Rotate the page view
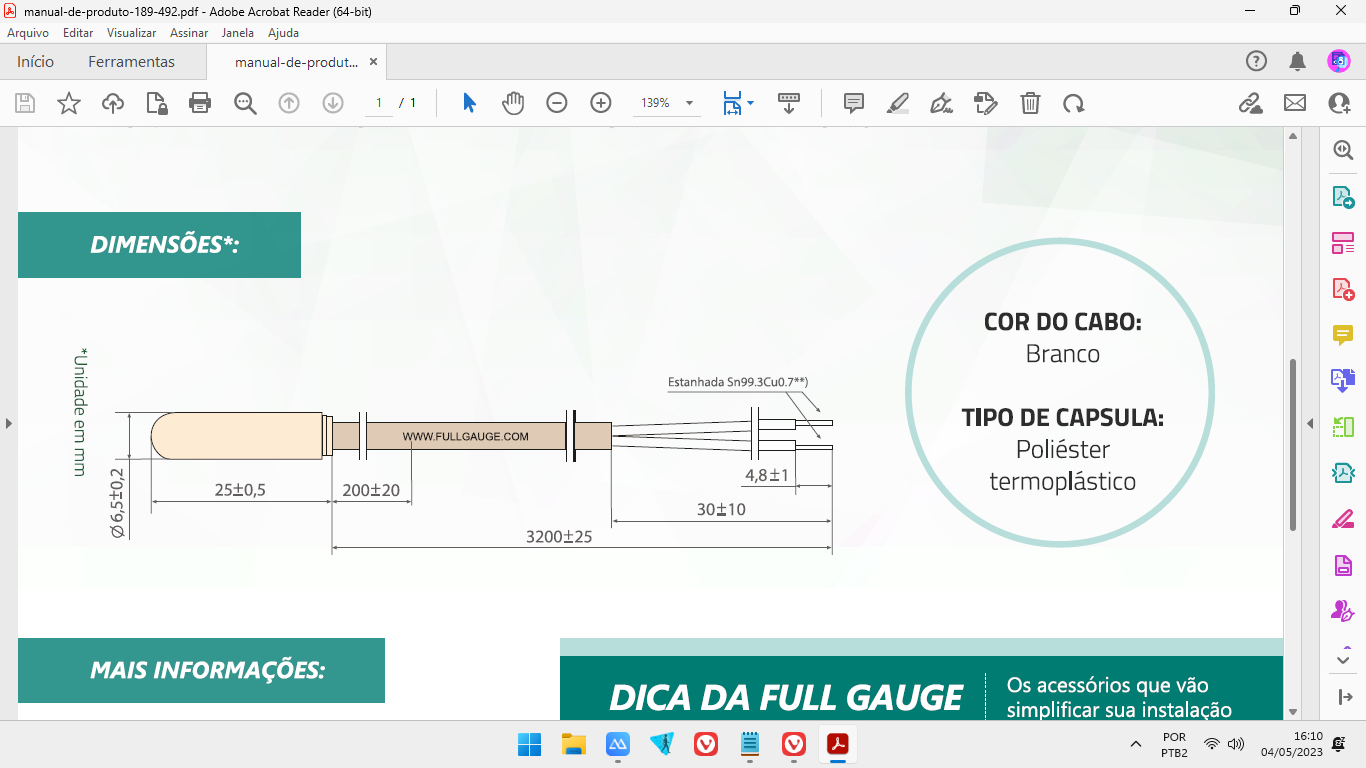Viewport: 1366px width, 768px height. [1074, 103]
